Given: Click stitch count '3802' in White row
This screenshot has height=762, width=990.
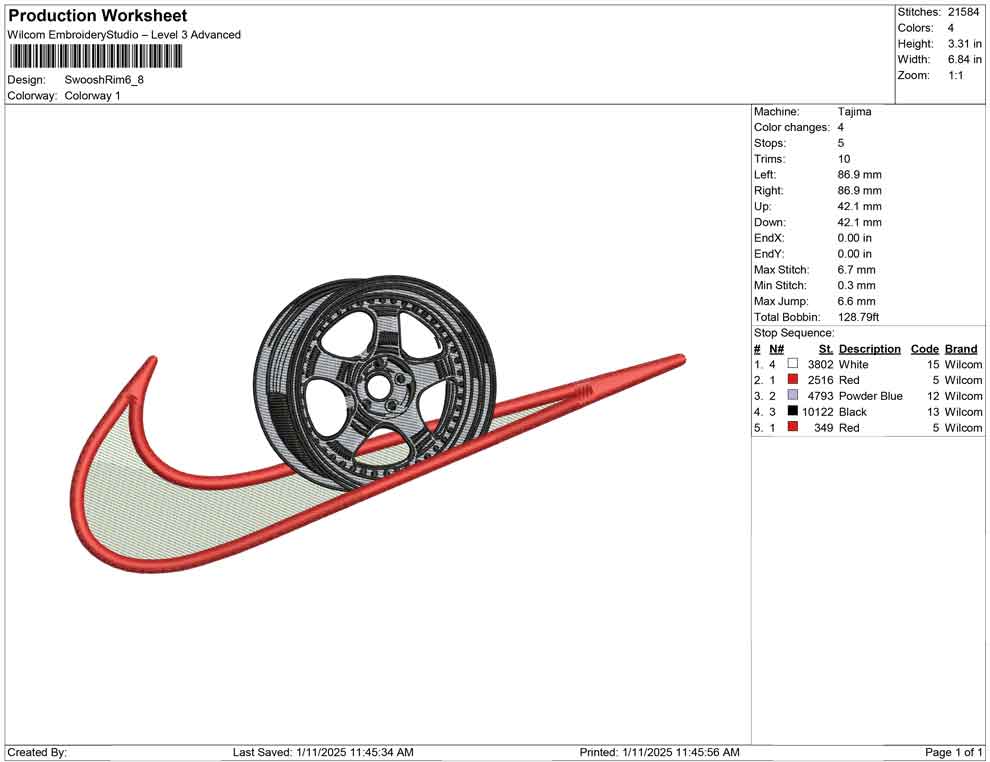Looking at the screenshot, I should click(820, 364).
